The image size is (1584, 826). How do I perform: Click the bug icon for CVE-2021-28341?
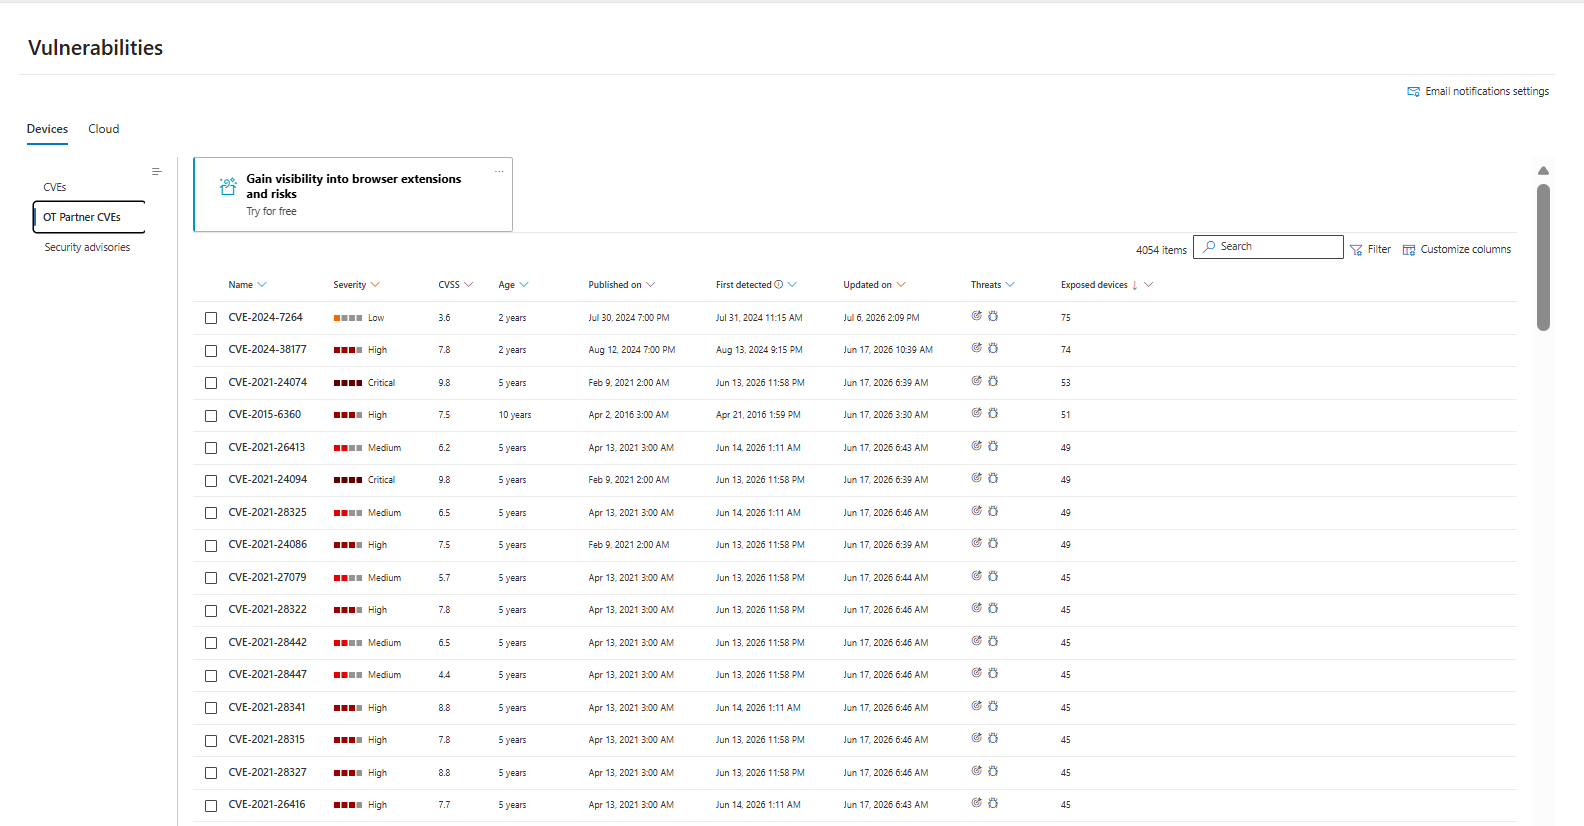point(993,706)
